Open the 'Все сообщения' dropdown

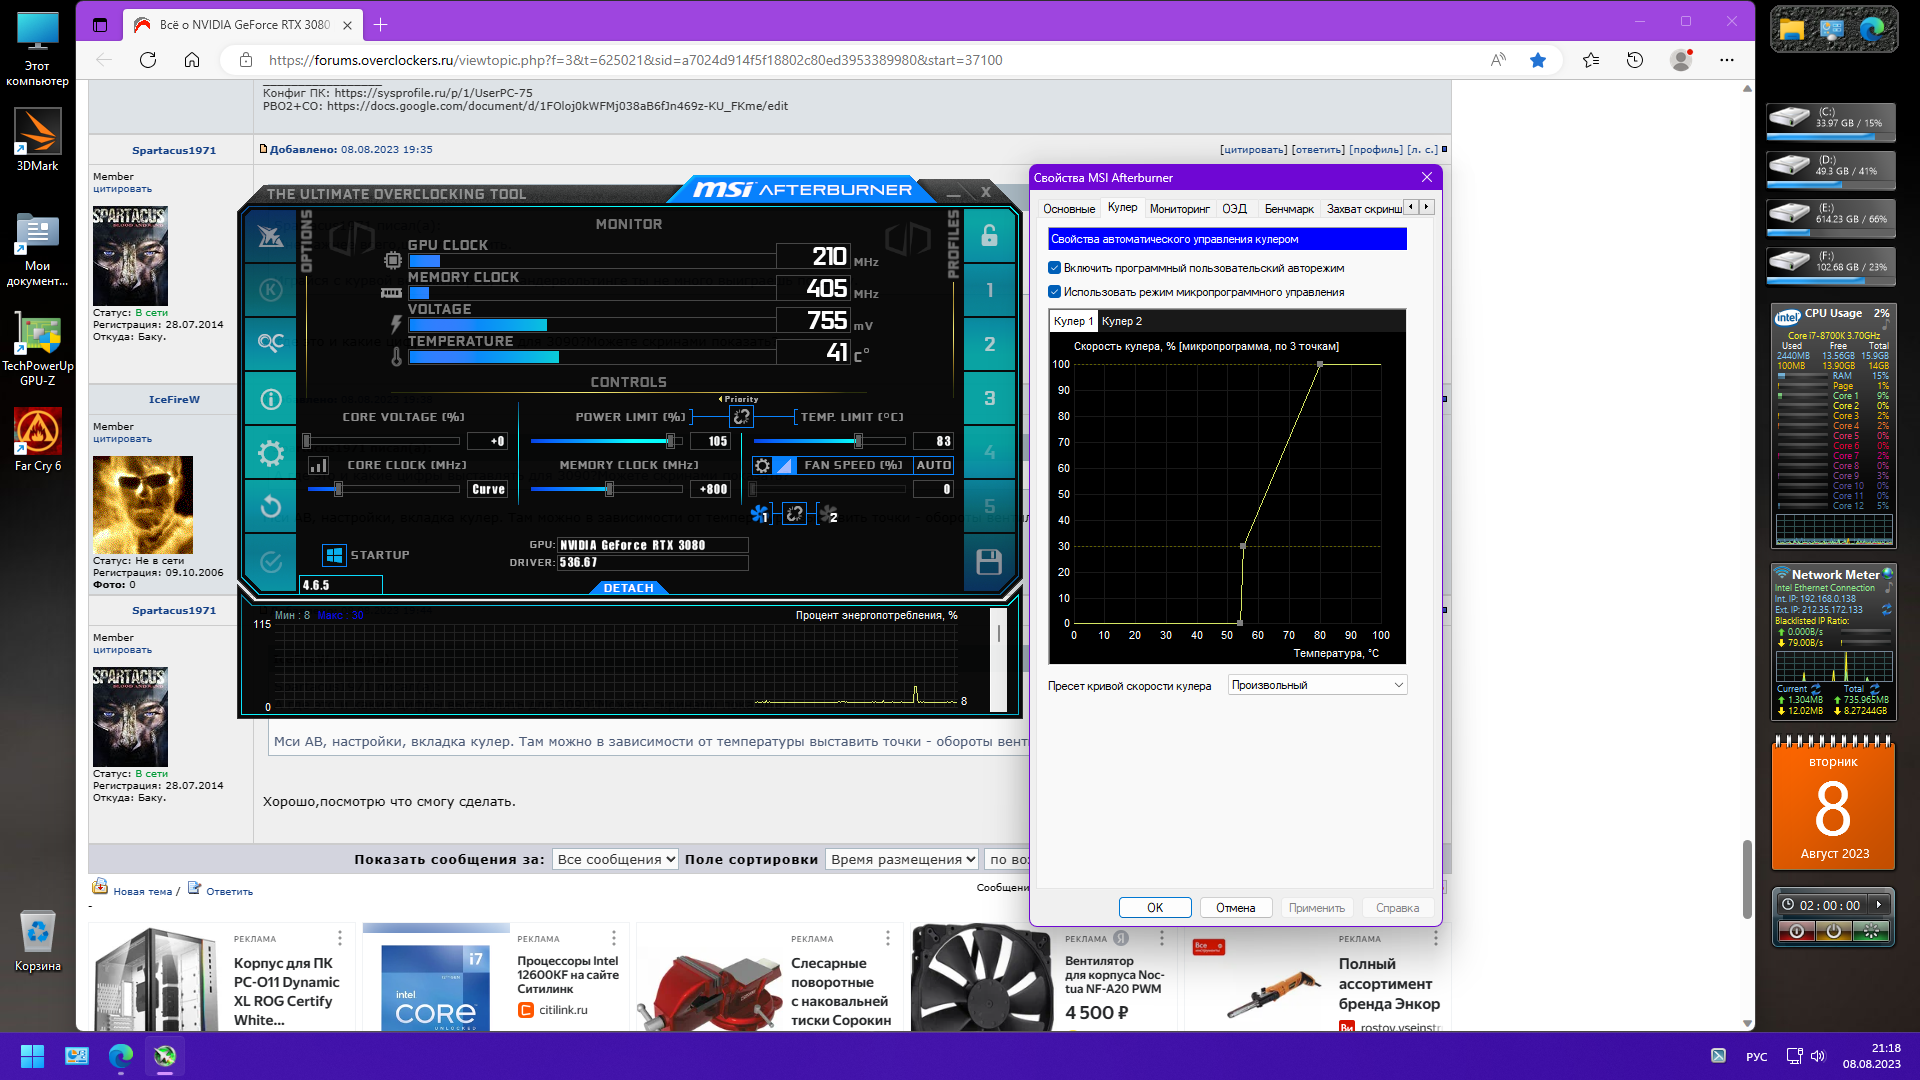tap(615, 859)
